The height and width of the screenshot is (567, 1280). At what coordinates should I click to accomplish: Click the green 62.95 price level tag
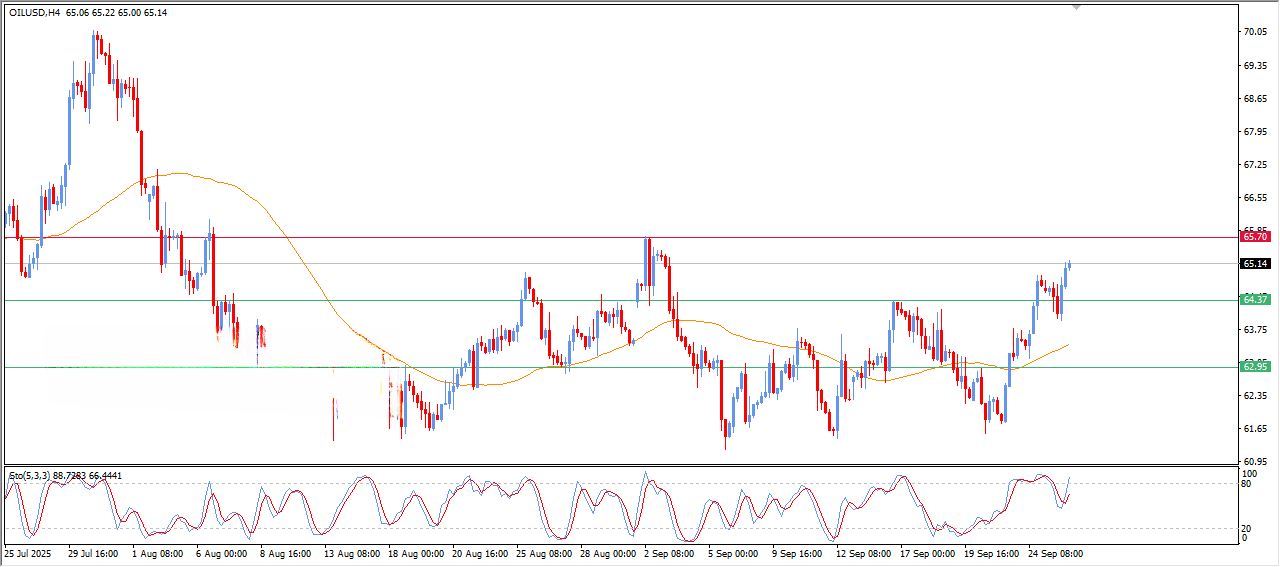pos(1254,367)
